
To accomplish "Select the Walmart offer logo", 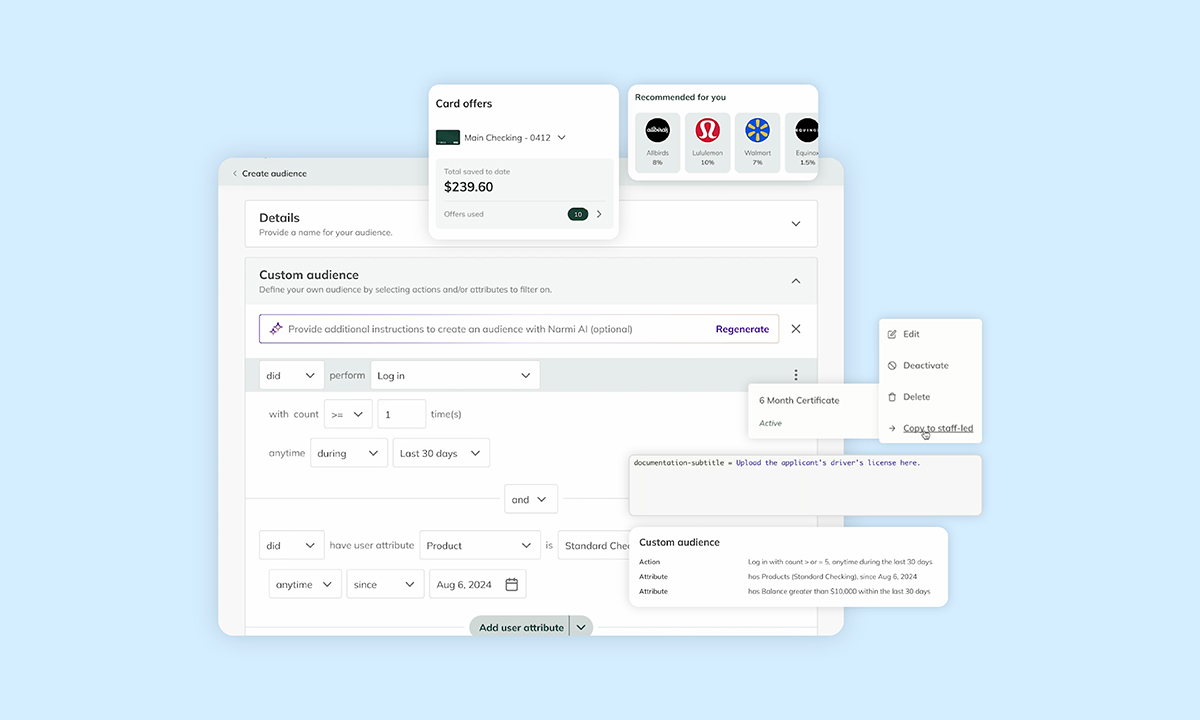I will pyautogui.click(x=757, y=130).
